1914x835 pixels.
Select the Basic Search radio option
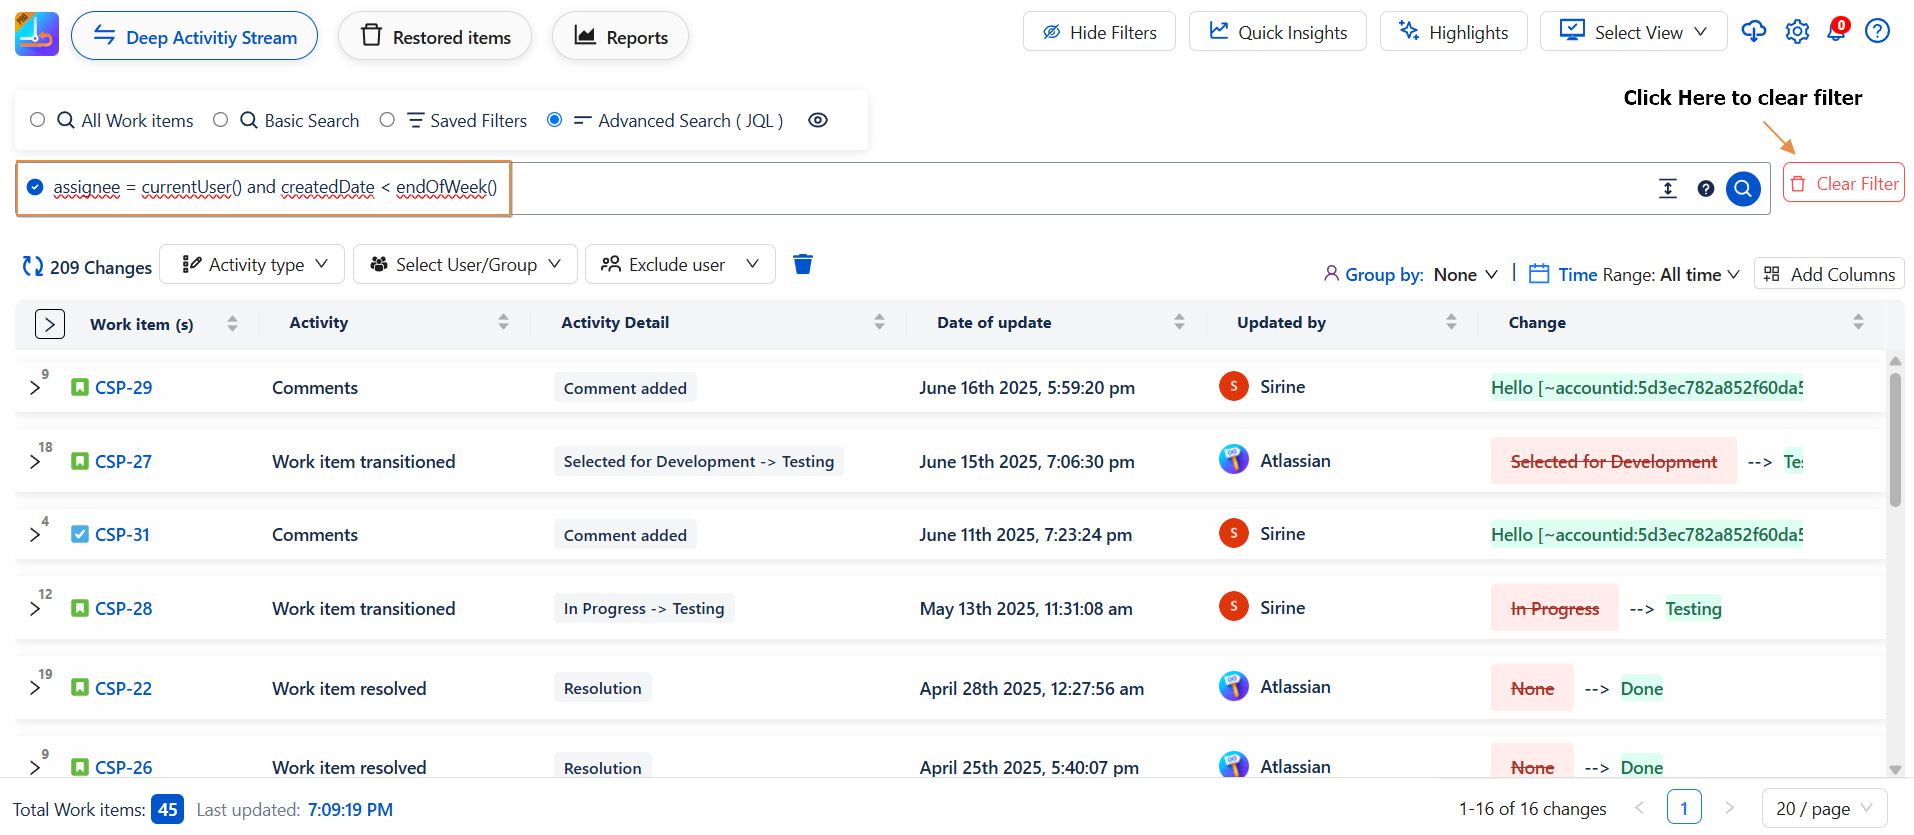point(221,120)
